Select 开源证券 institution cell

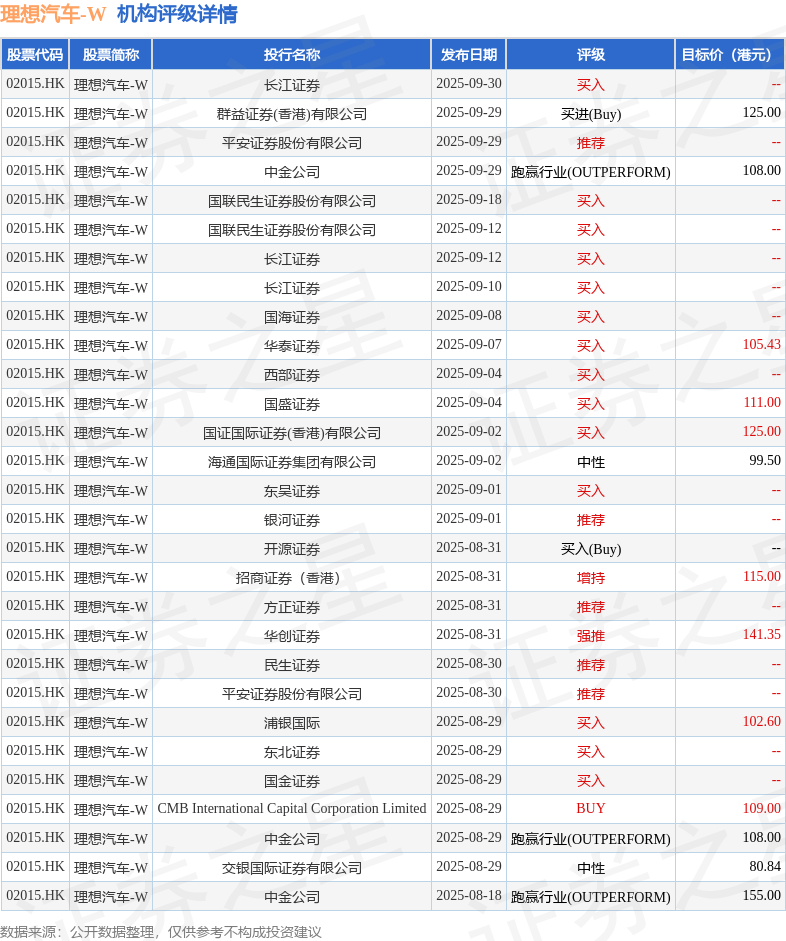click(292, 549)
